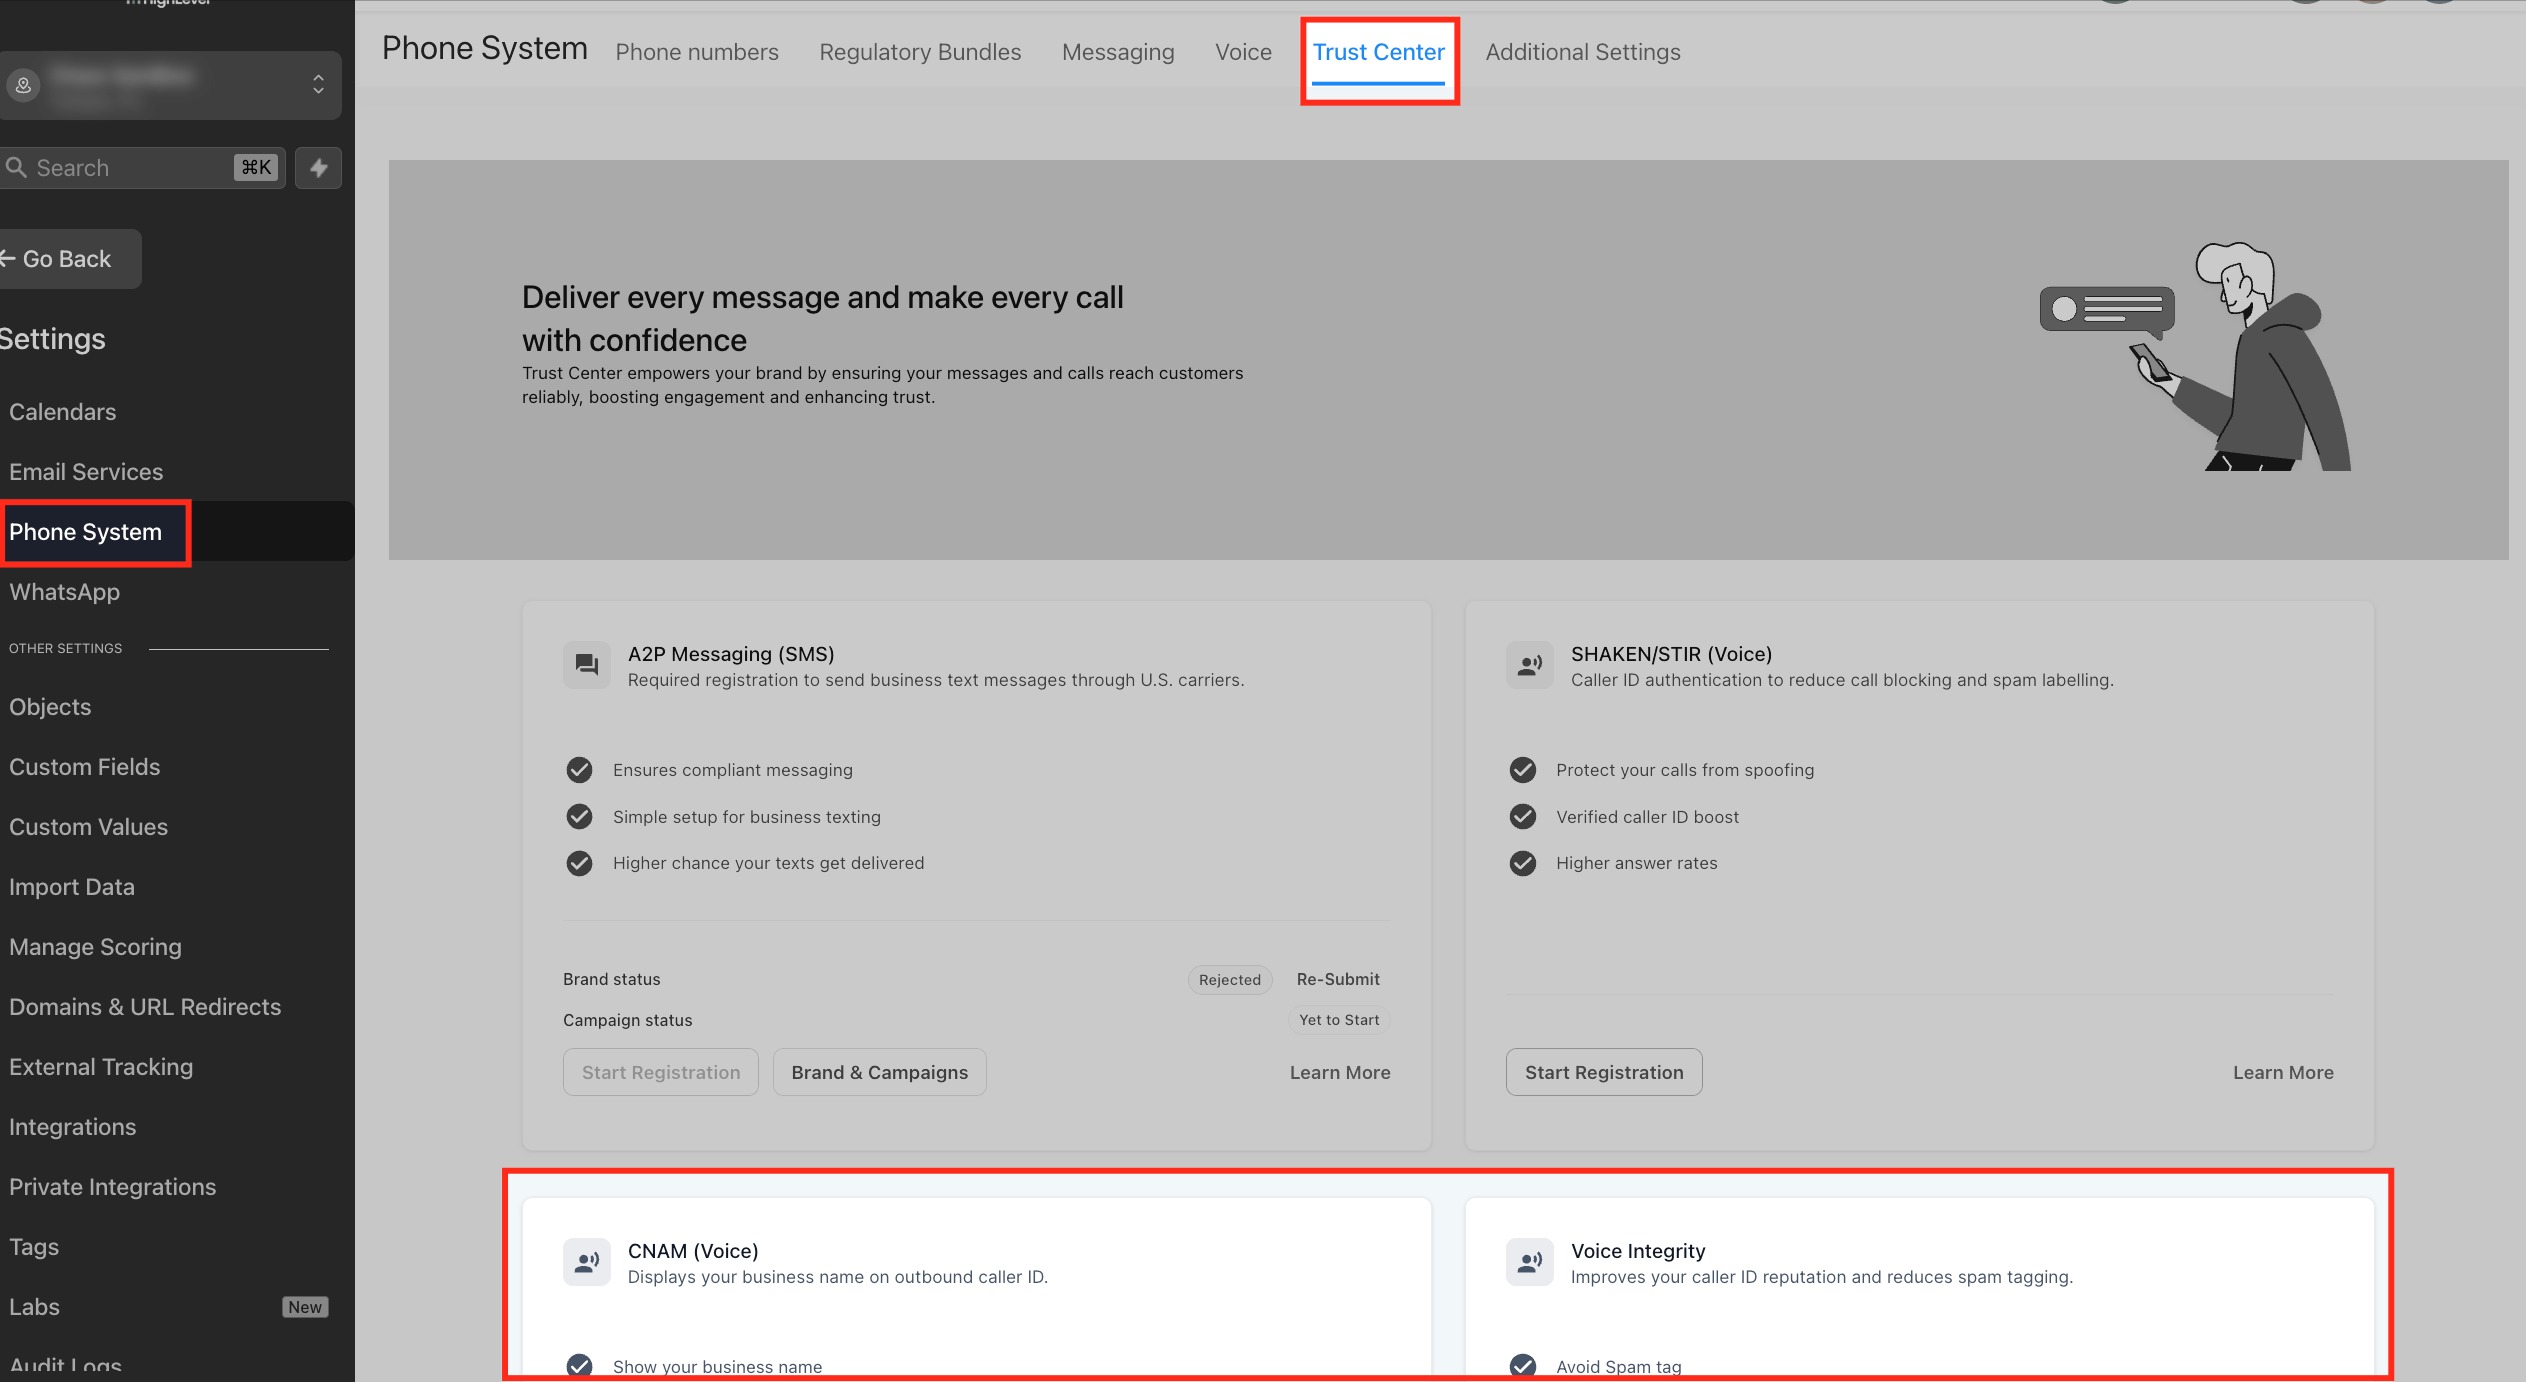2526x1382 pixels.
Task: Click the 'Ensures compliant messaging' checkmark
Action: (579, 769)
